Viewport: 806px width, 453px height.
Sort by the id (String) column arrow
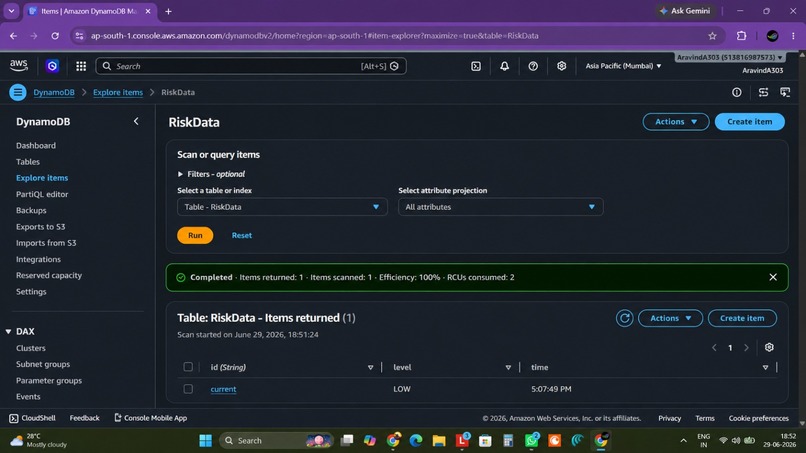coord(370,368)
